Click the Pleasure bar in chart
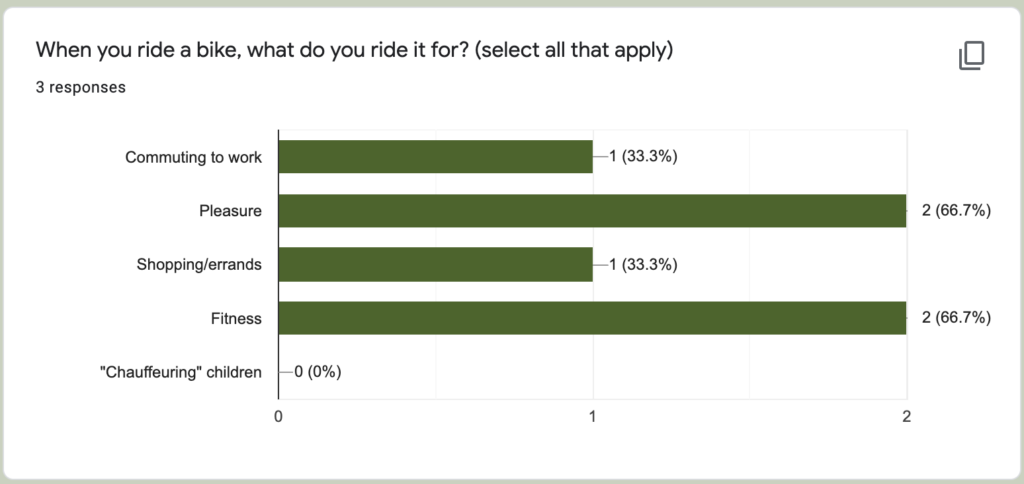Screen dimensions: 1024x484 592,211
